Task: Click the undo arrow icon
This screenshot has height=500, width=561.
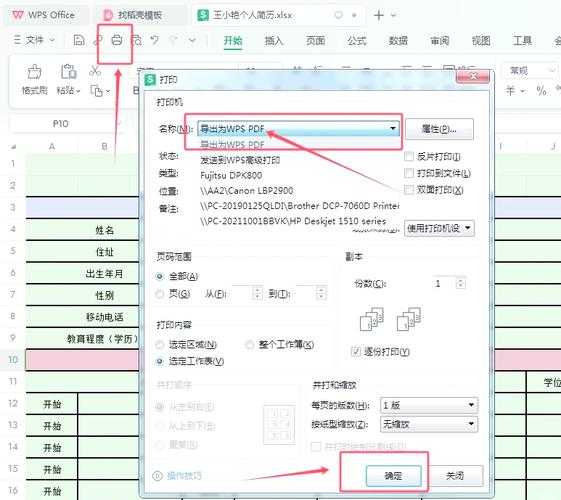Action: (x=155, y=40)
